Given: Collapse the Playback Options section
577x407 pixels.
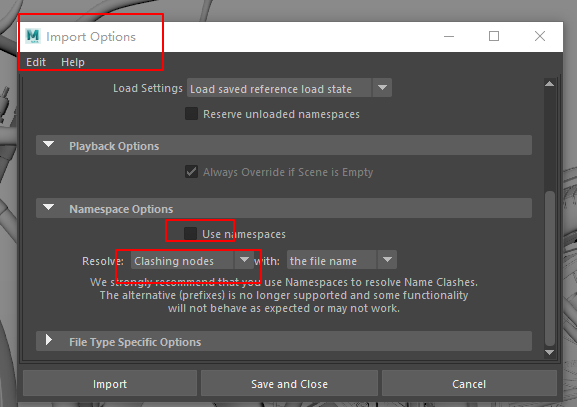Looking at the screenshot, I should (x=49, y=144).
